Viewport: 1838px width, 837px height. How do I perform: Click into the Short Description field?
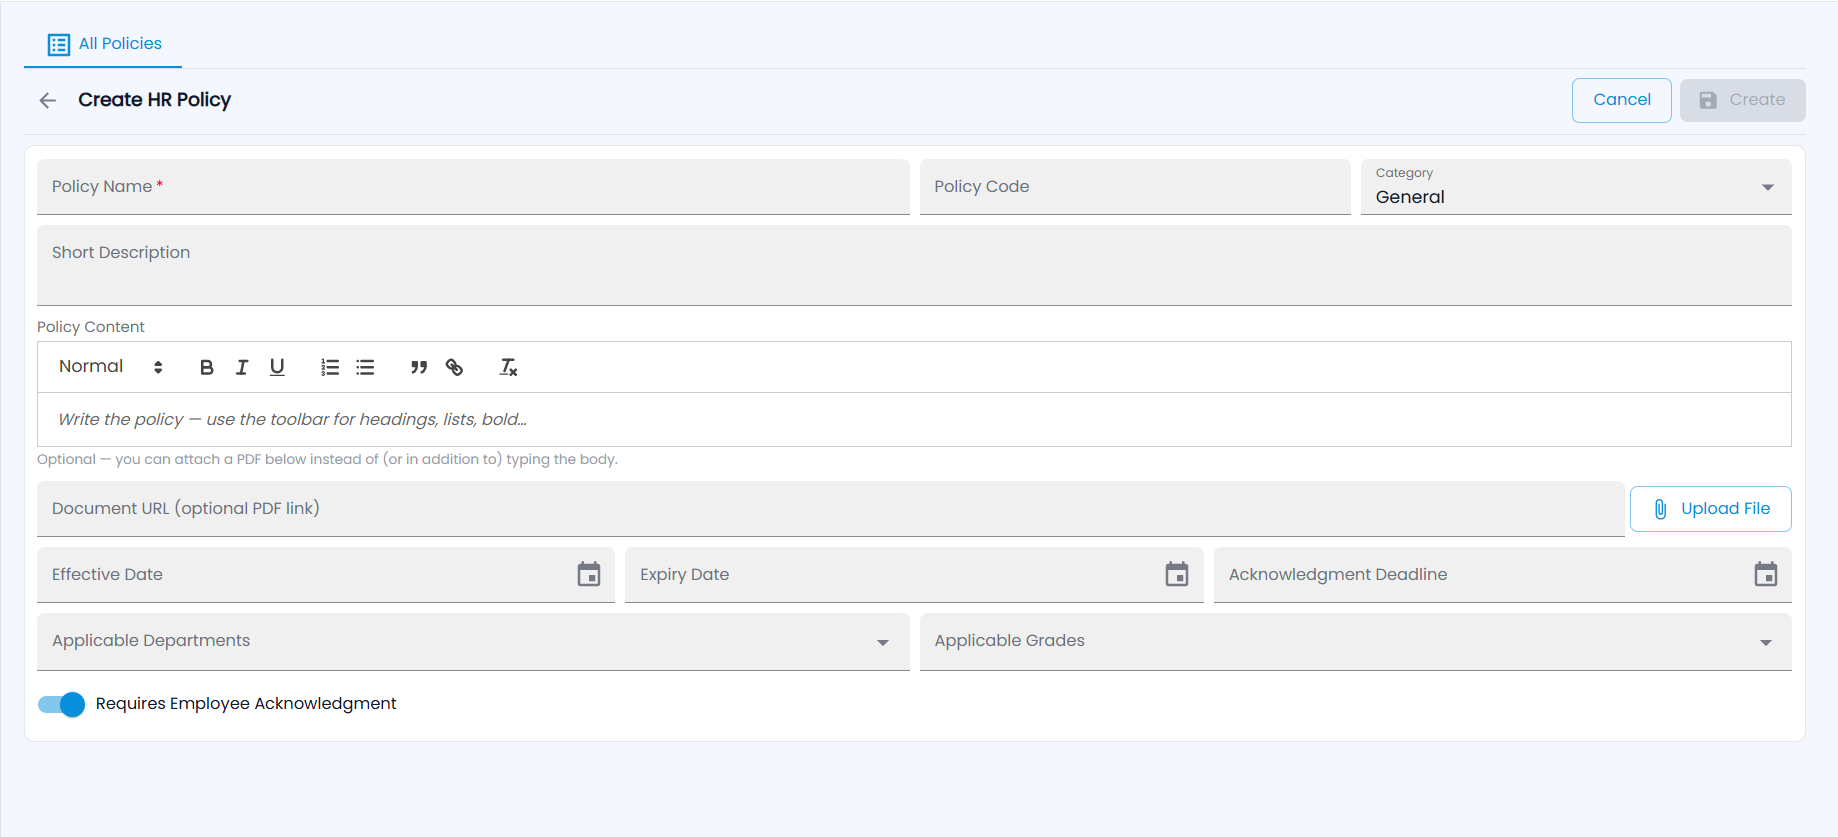(x=914, y=265)
